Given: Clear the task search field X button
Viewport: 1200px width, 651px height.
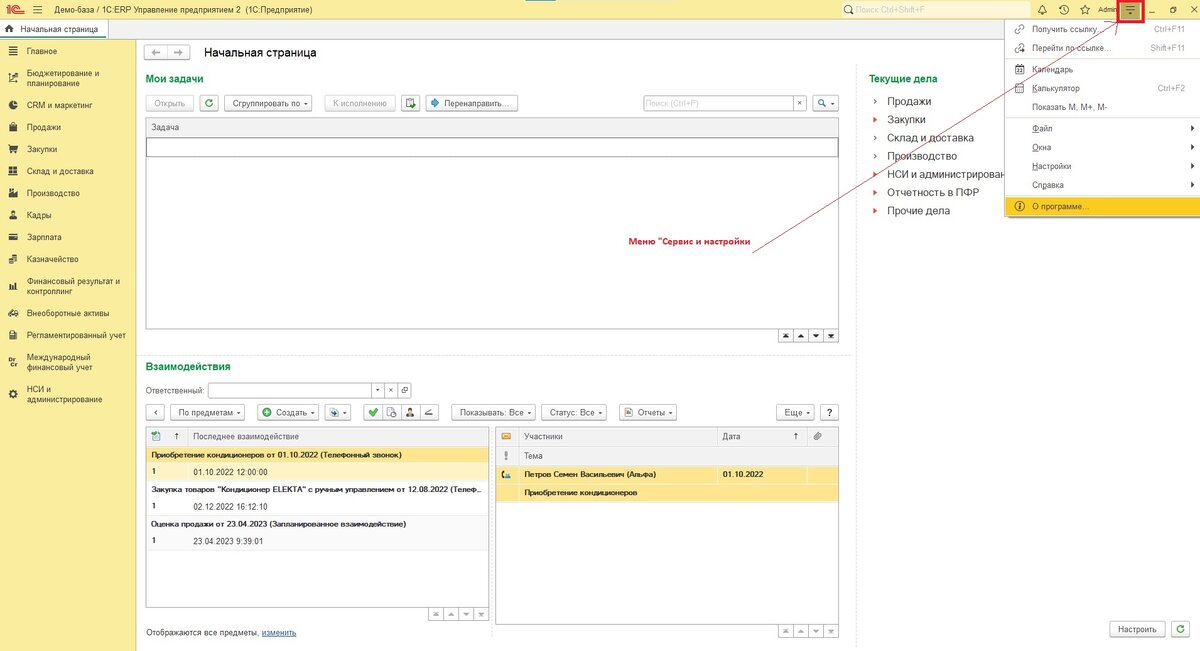Looking at the screenshot, I should click(x=799, y=103).
